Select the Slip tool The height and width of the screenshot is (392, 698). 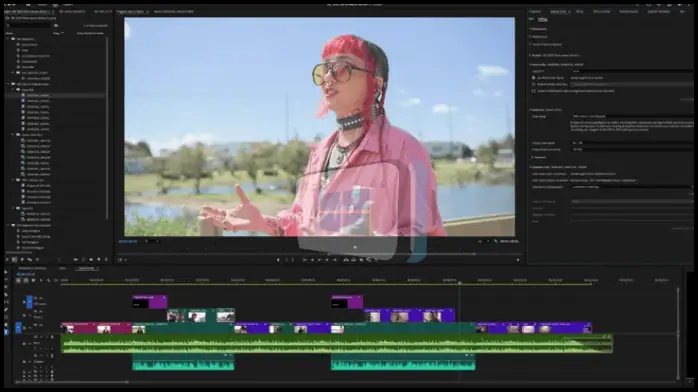6,302
